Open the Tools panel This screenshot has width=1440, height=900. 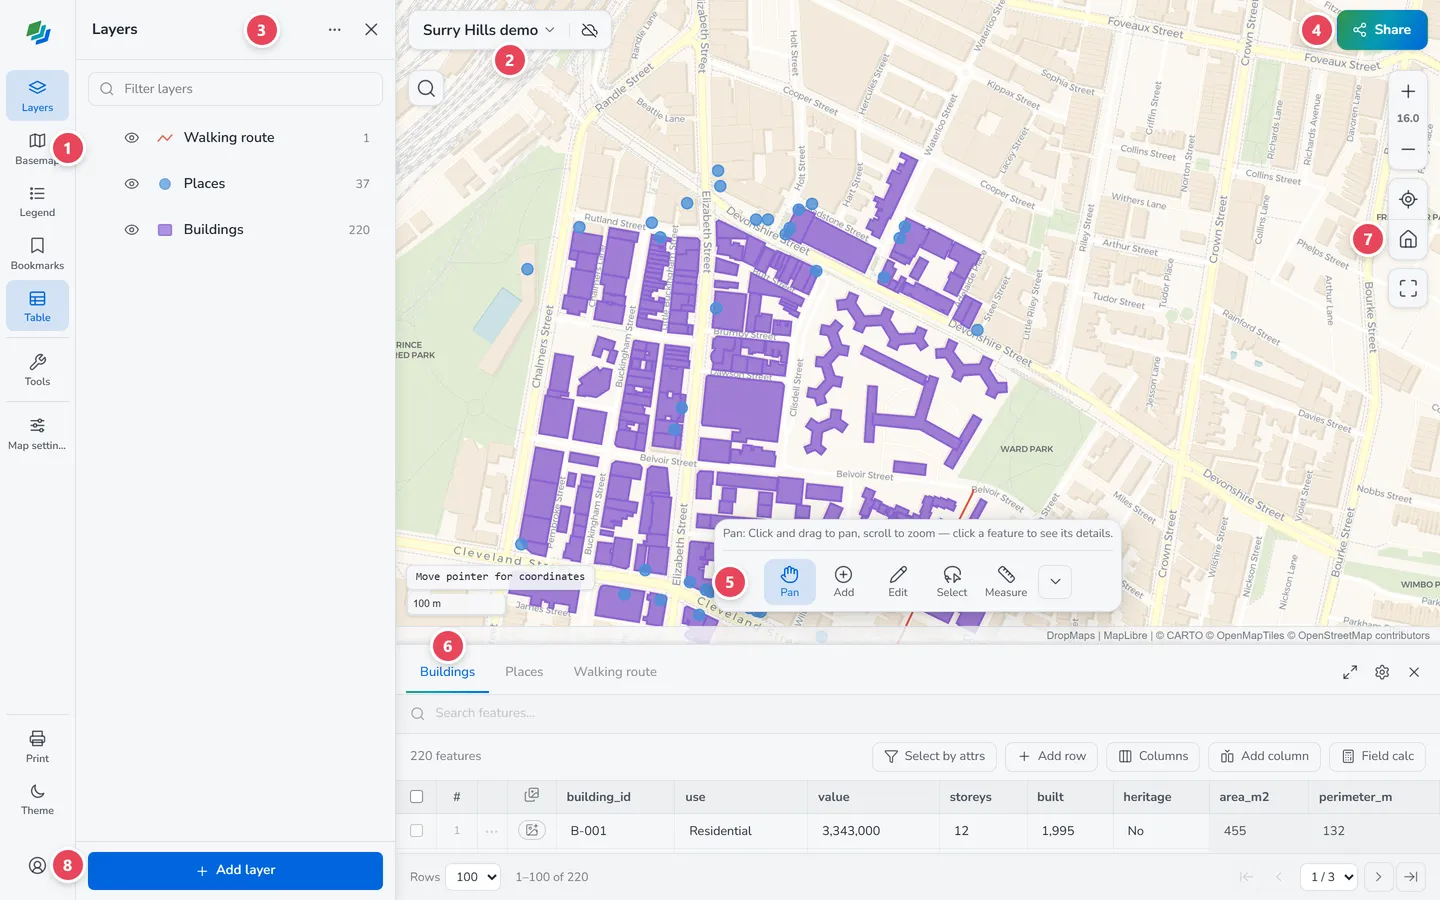(x=37, y=369)
